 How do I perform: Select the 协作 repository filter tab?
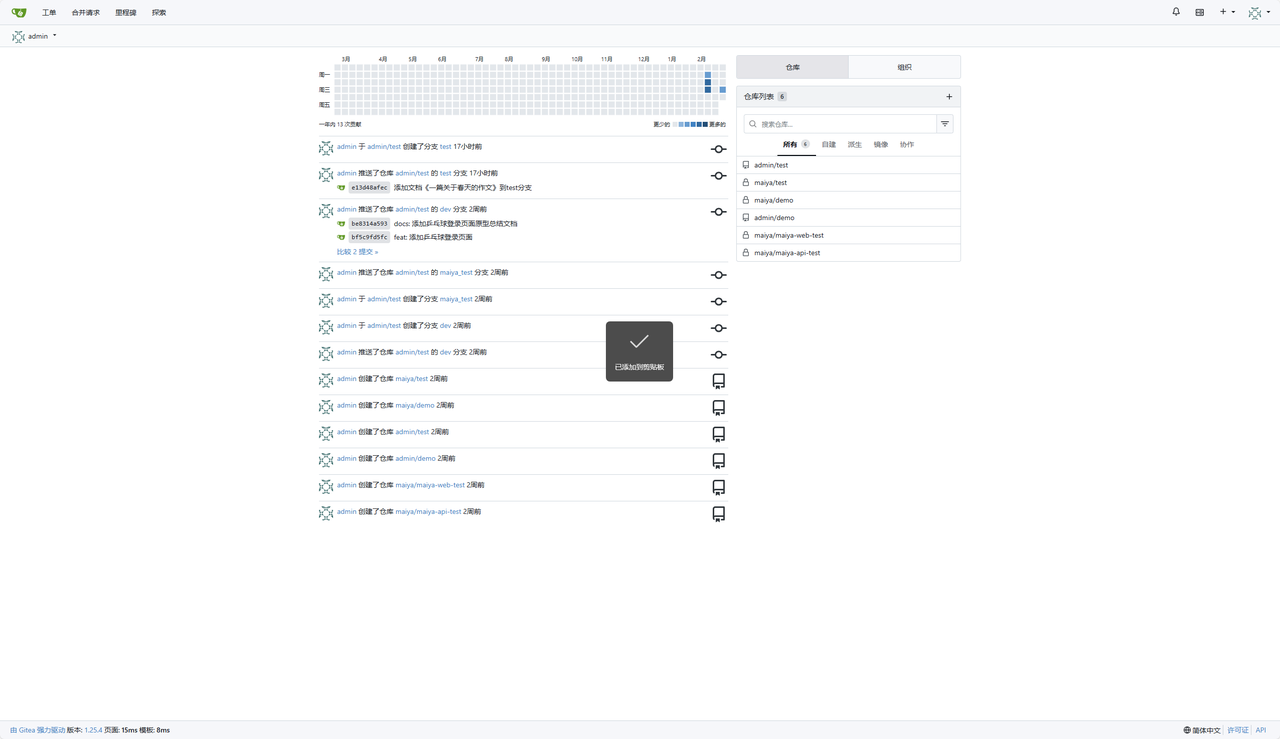[907, 145]
